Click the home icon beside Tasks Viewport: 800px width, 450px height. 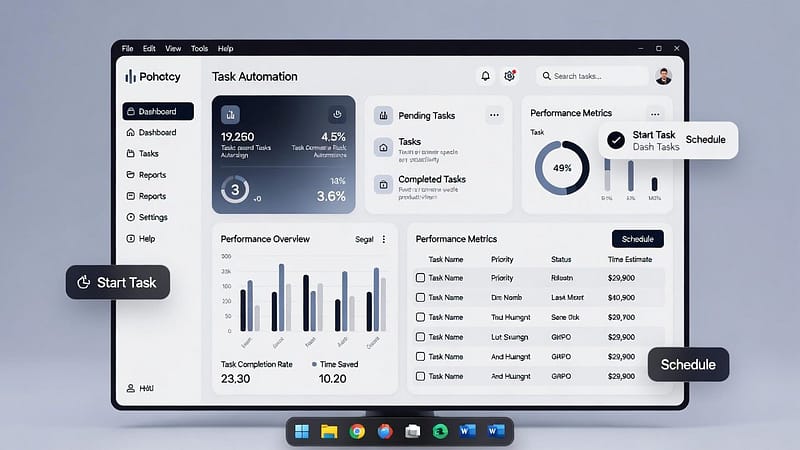383,148
